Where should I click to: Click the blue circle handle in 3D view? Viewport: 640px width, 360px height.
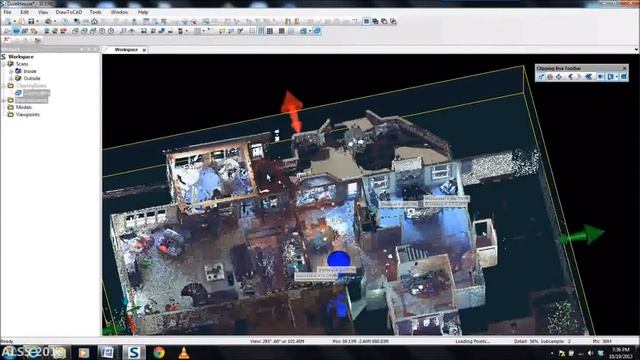click(x=338, y=260)
